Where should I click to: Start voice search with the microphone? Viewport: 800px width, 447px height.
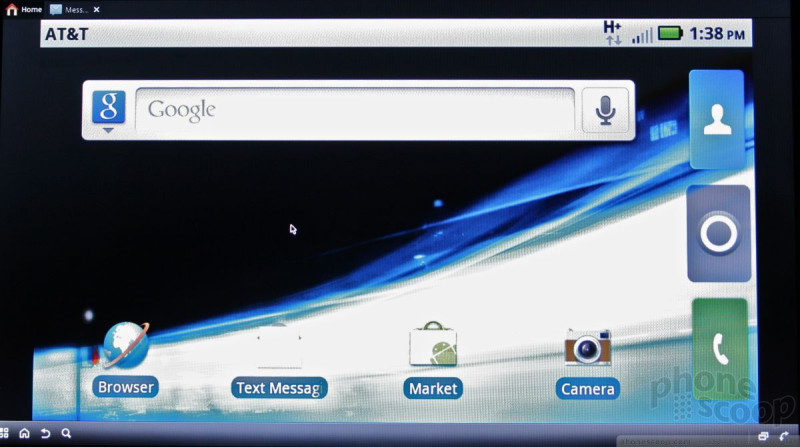point(605,110)
